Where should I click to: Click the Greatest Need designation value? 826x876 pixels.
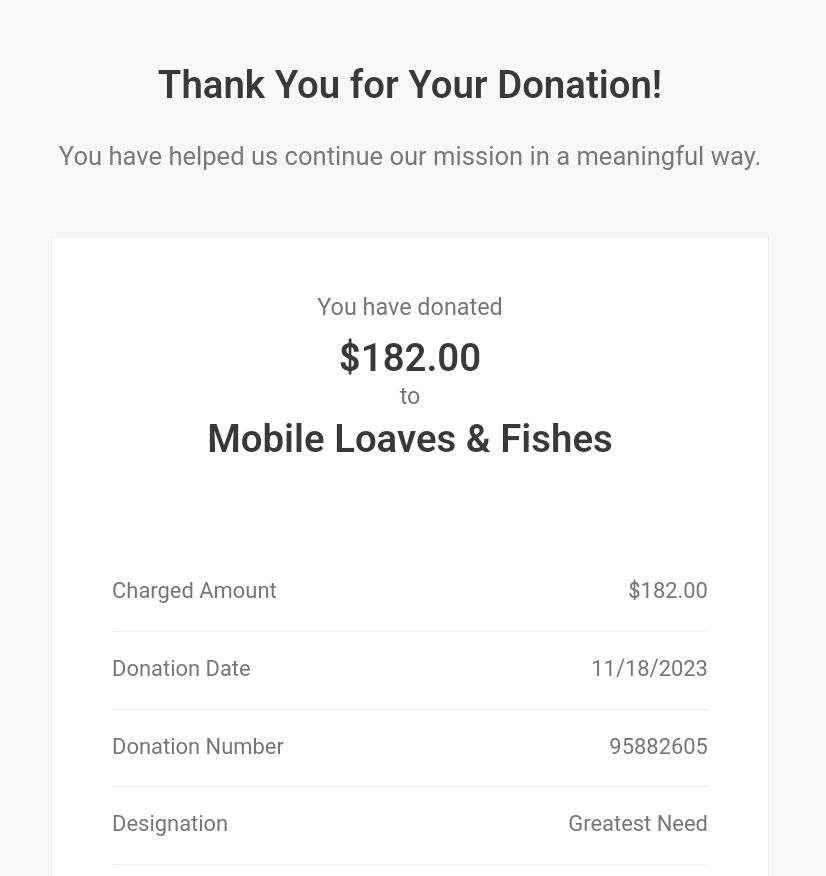tap(638, 823)
